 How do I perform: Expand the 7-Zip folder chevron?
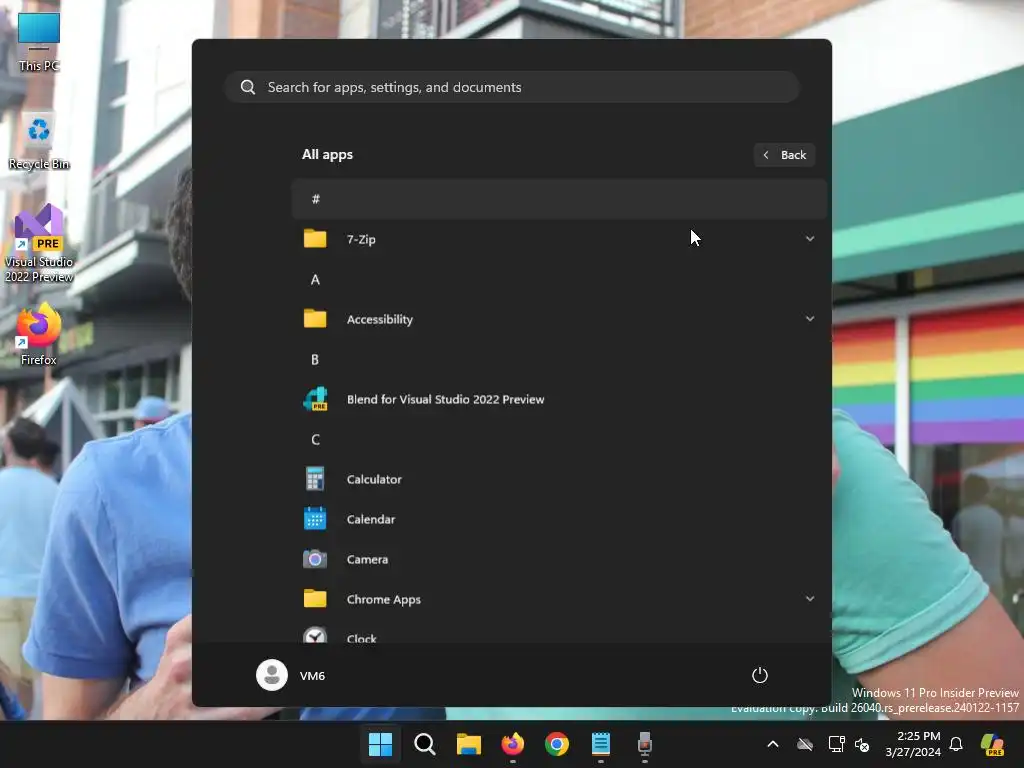pyautogui.click(x=810, y=239)
